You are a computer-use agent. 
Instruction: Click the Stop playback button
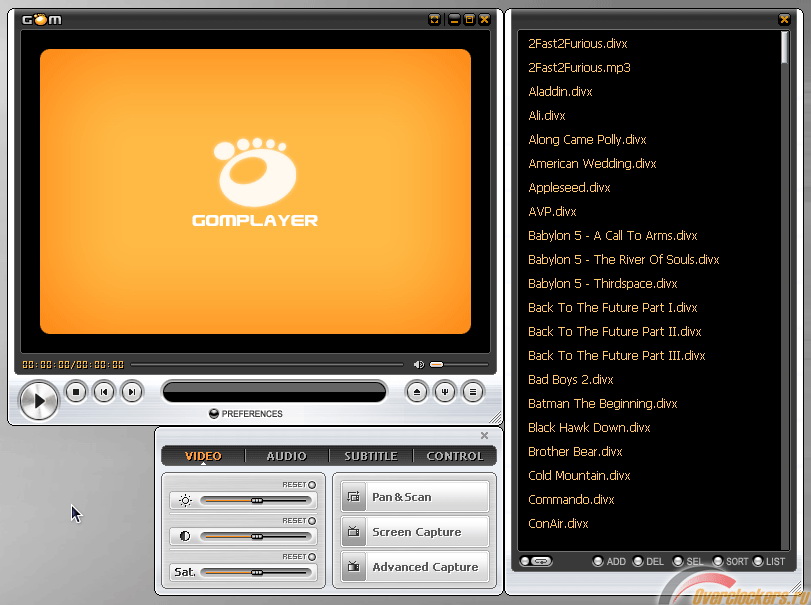click(76, 393)
